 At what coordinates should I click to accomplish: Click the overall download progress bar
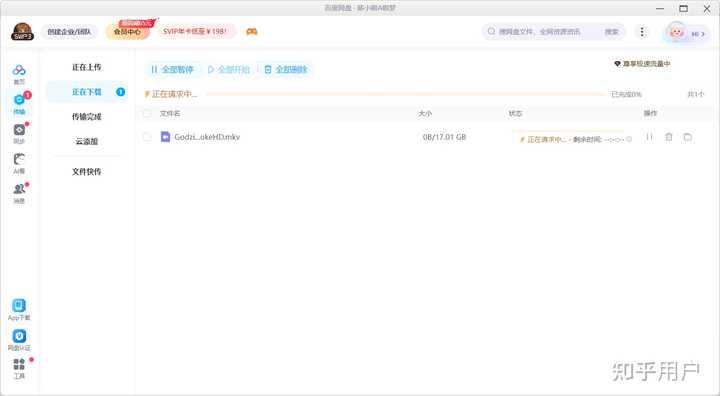point(405,94)
